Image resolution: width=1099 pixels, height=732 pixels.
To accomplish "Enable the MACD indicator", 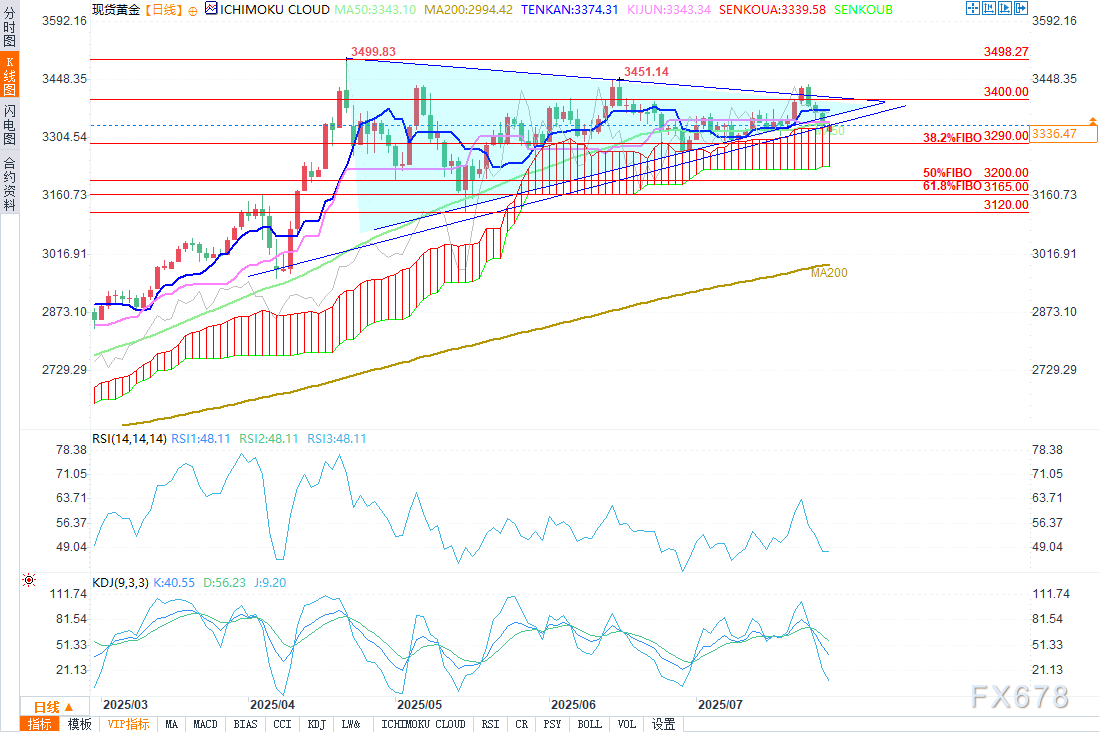I will [x=205, y=724].
